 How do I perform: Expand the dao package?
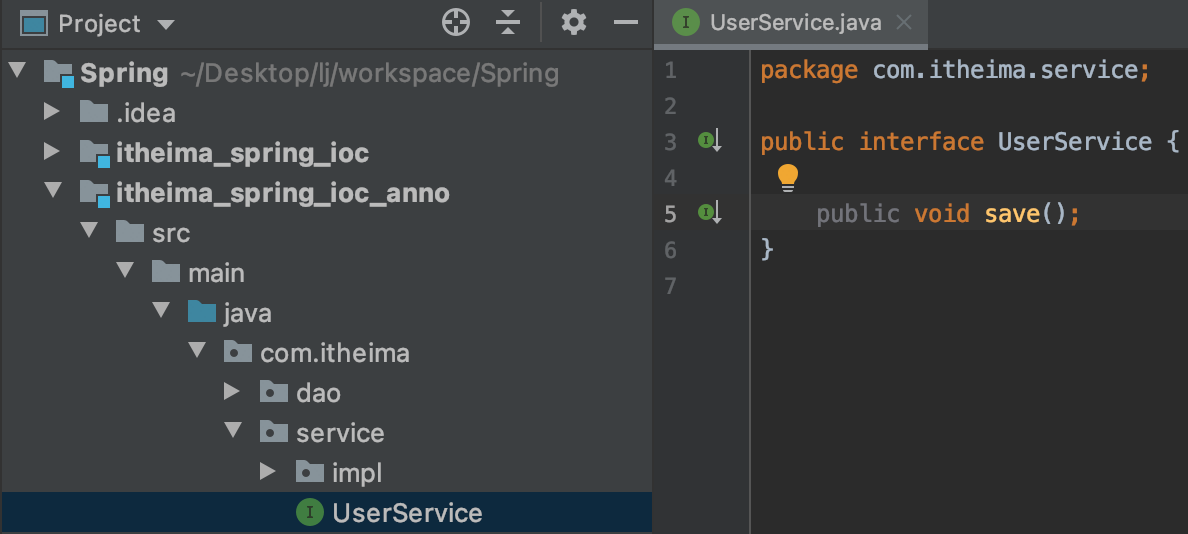pyautogui.click(x=232, y=392)
